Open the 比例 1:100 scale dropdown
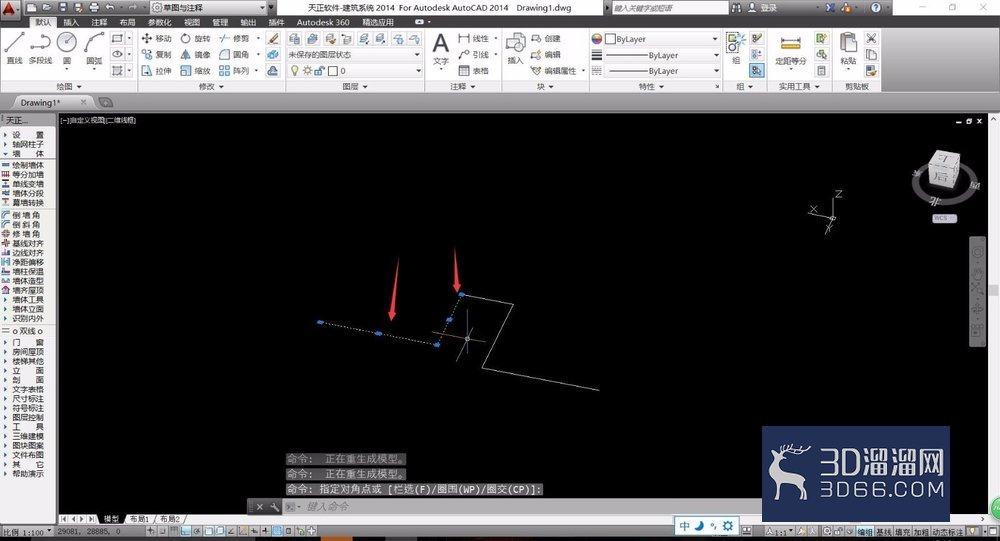 point(27,531)
